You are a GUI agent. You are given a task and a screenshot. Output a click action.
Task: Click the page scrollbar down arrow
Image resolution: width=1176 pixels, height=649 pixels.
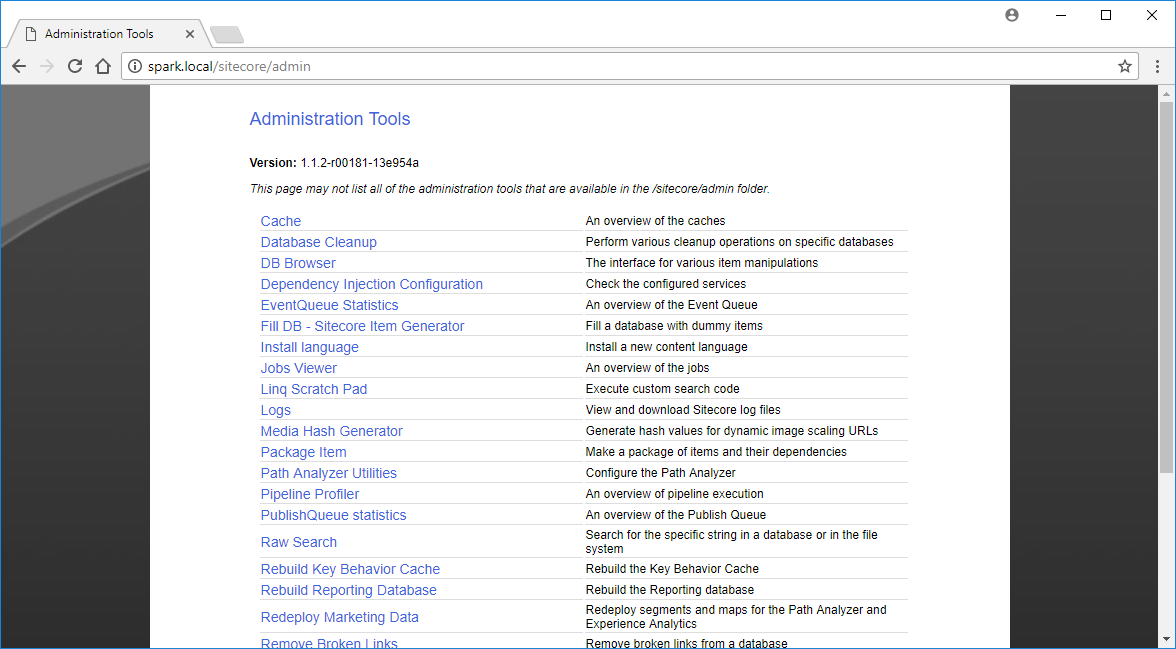pos(1166,640)
